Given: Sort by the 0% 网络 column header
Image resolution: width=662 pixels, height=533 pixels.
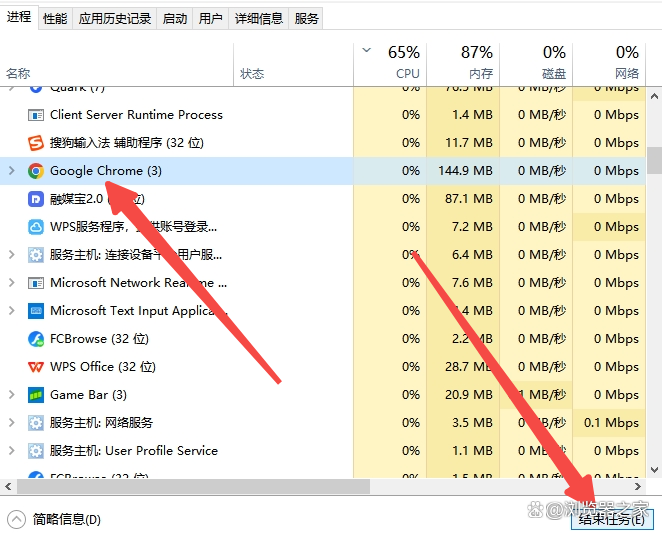Looking at the screenshot, I should coord(609,65).
